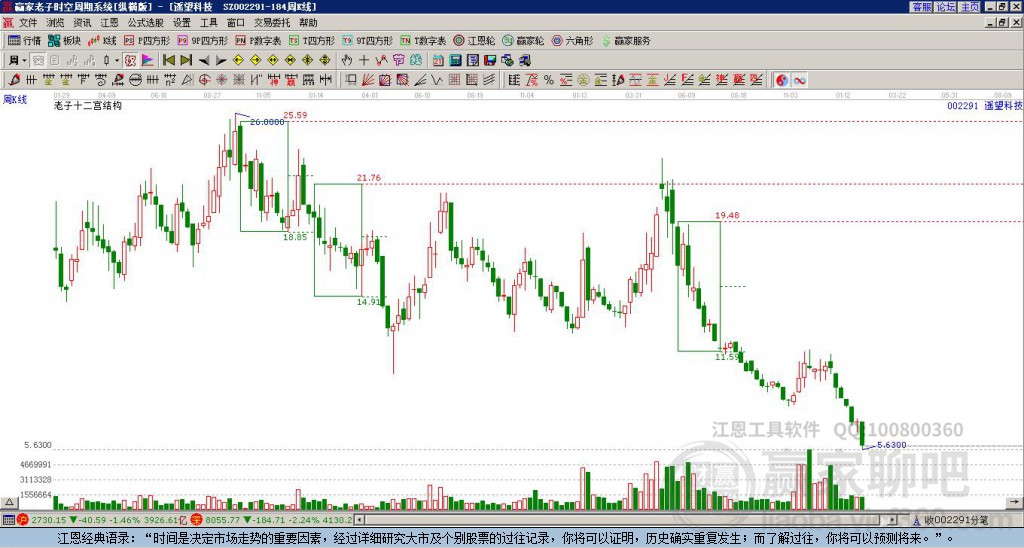Open 赢家服务 link in toolbar
The image size is (1024, 548).
pyautogui.click(x=626, y=40)
